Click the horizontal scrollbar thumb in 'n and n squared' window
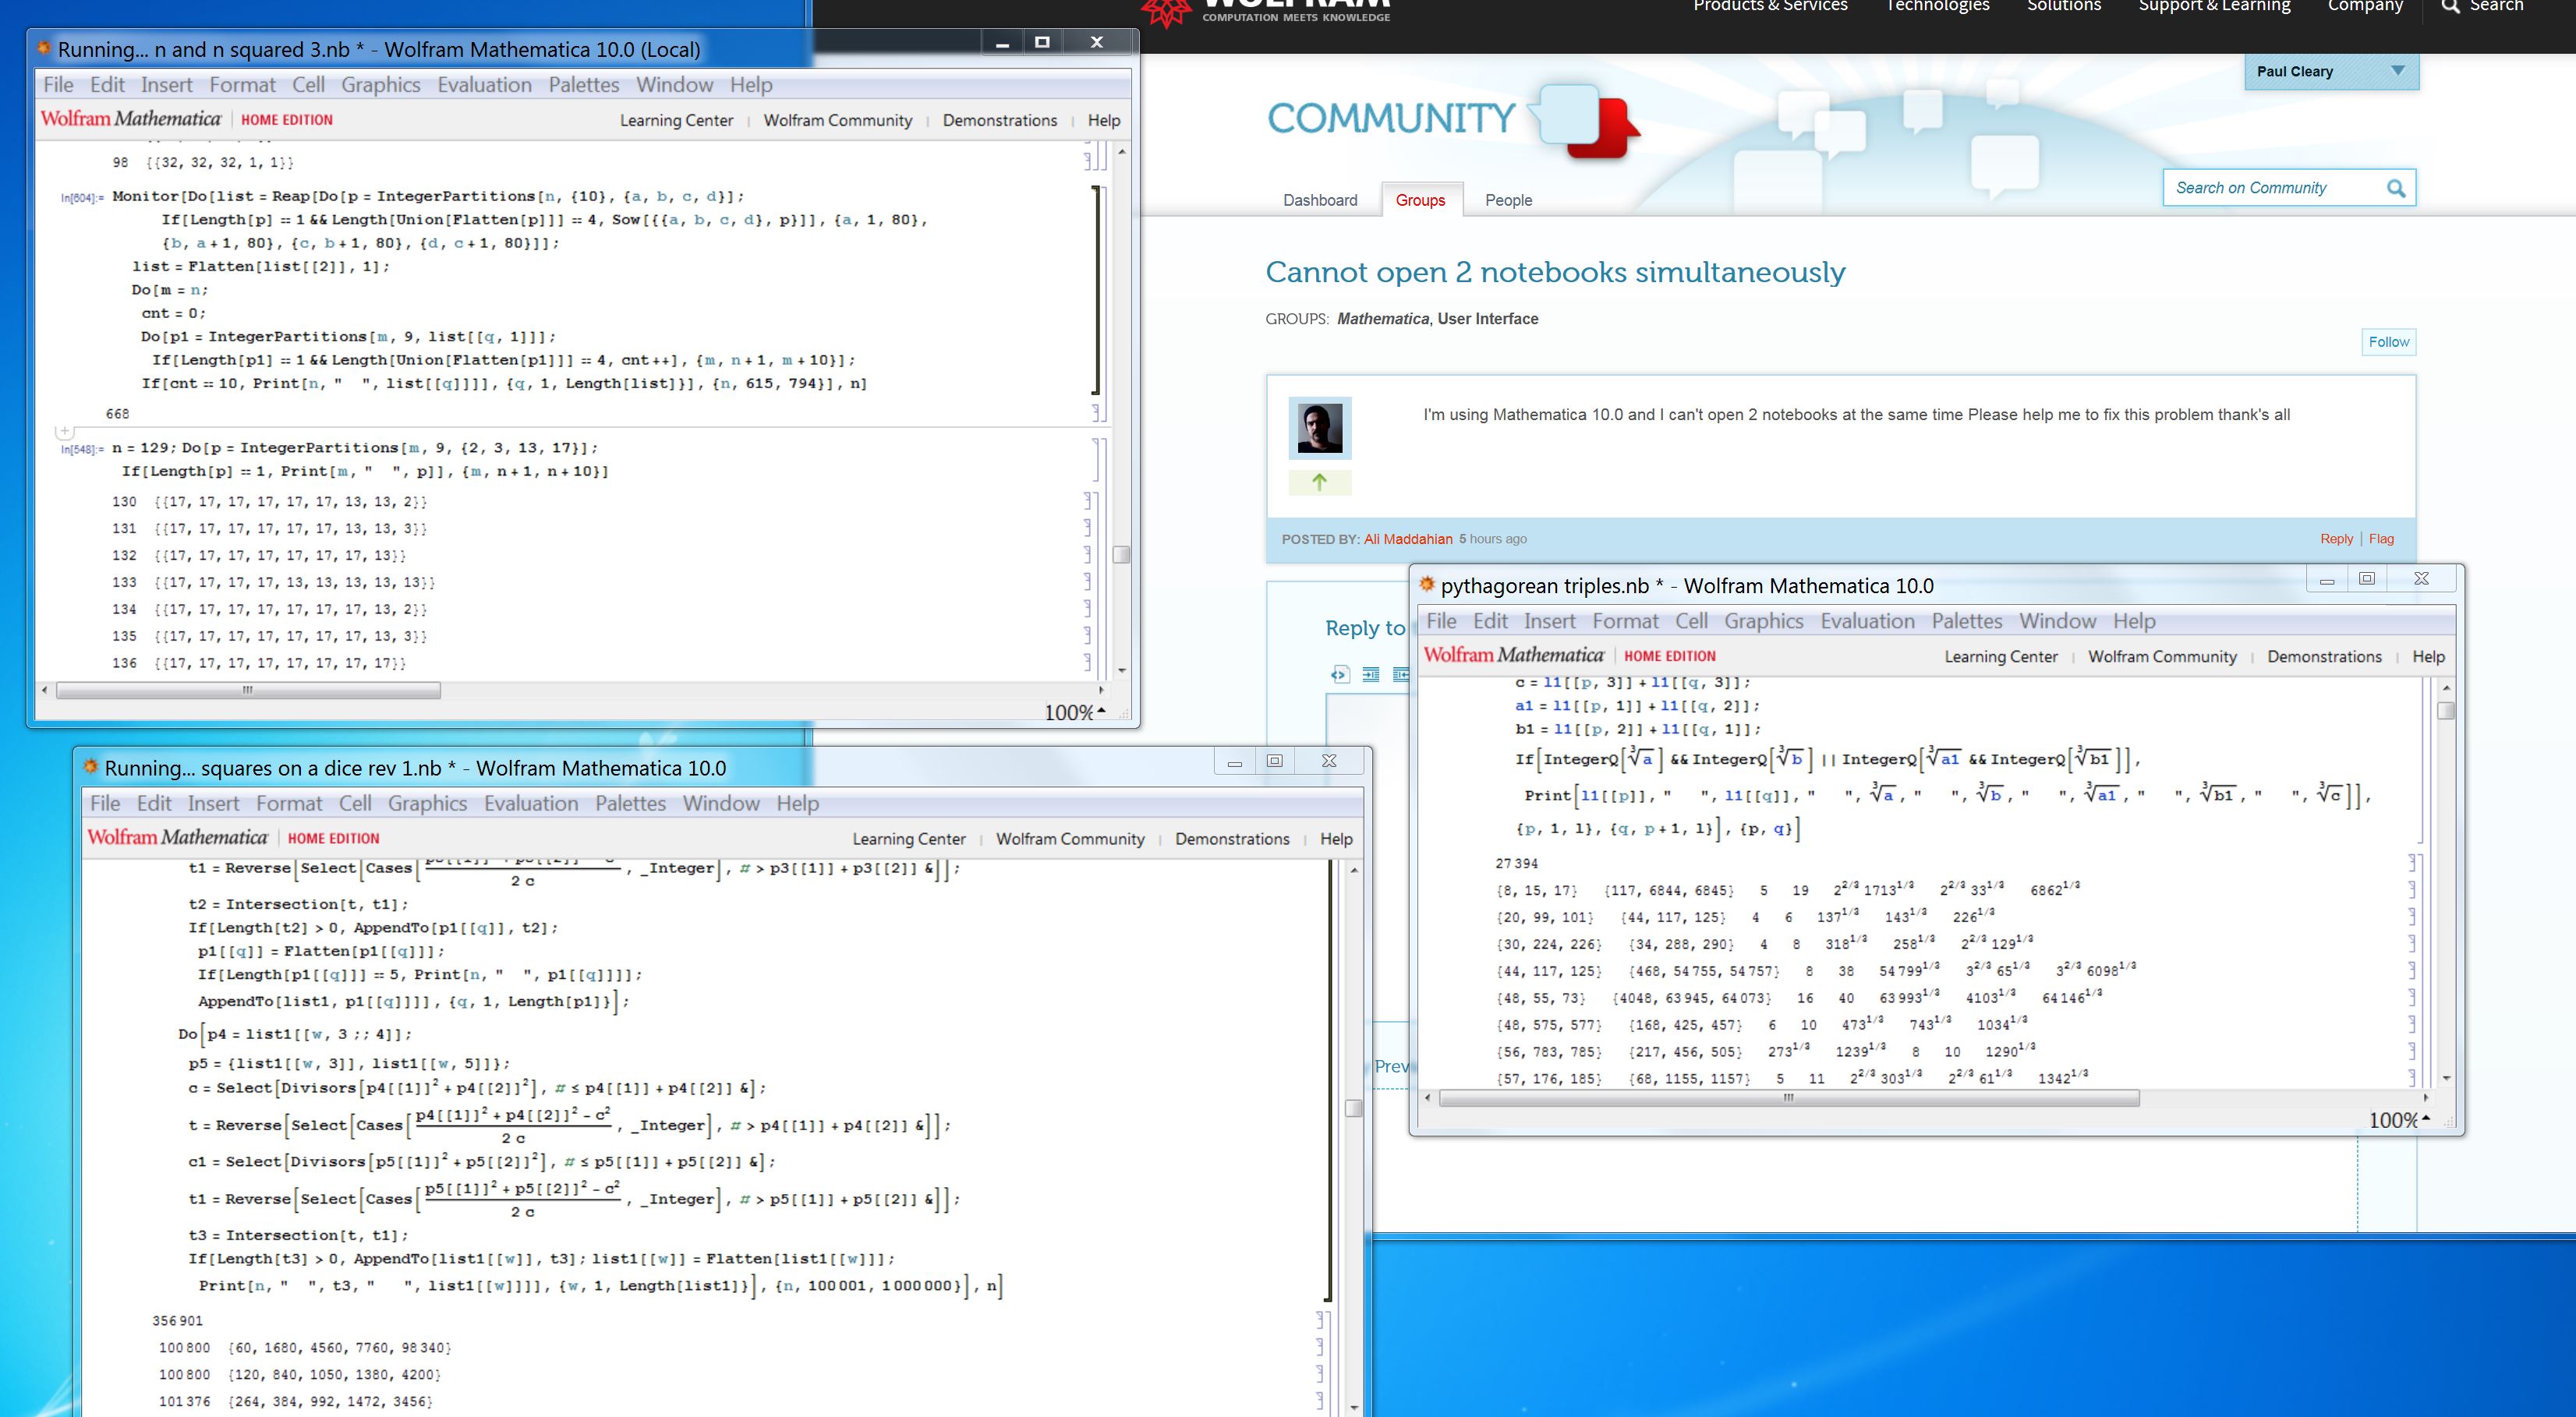The width and height of the screenshot is (2576, 1417). [x=248, y=690]
